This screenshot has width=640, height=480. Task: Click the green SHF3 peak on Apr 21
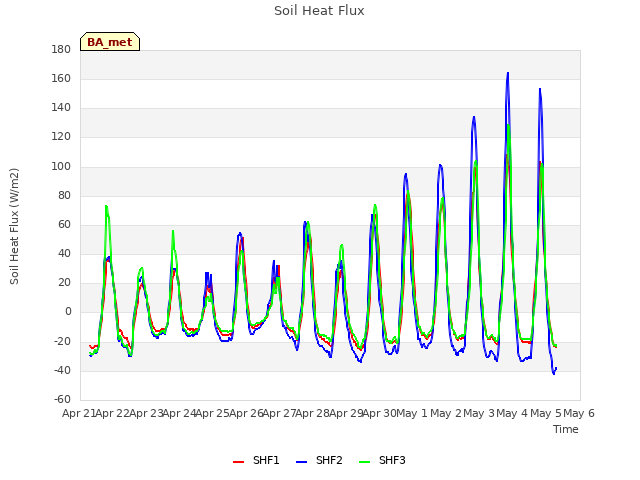pos(106,207)
